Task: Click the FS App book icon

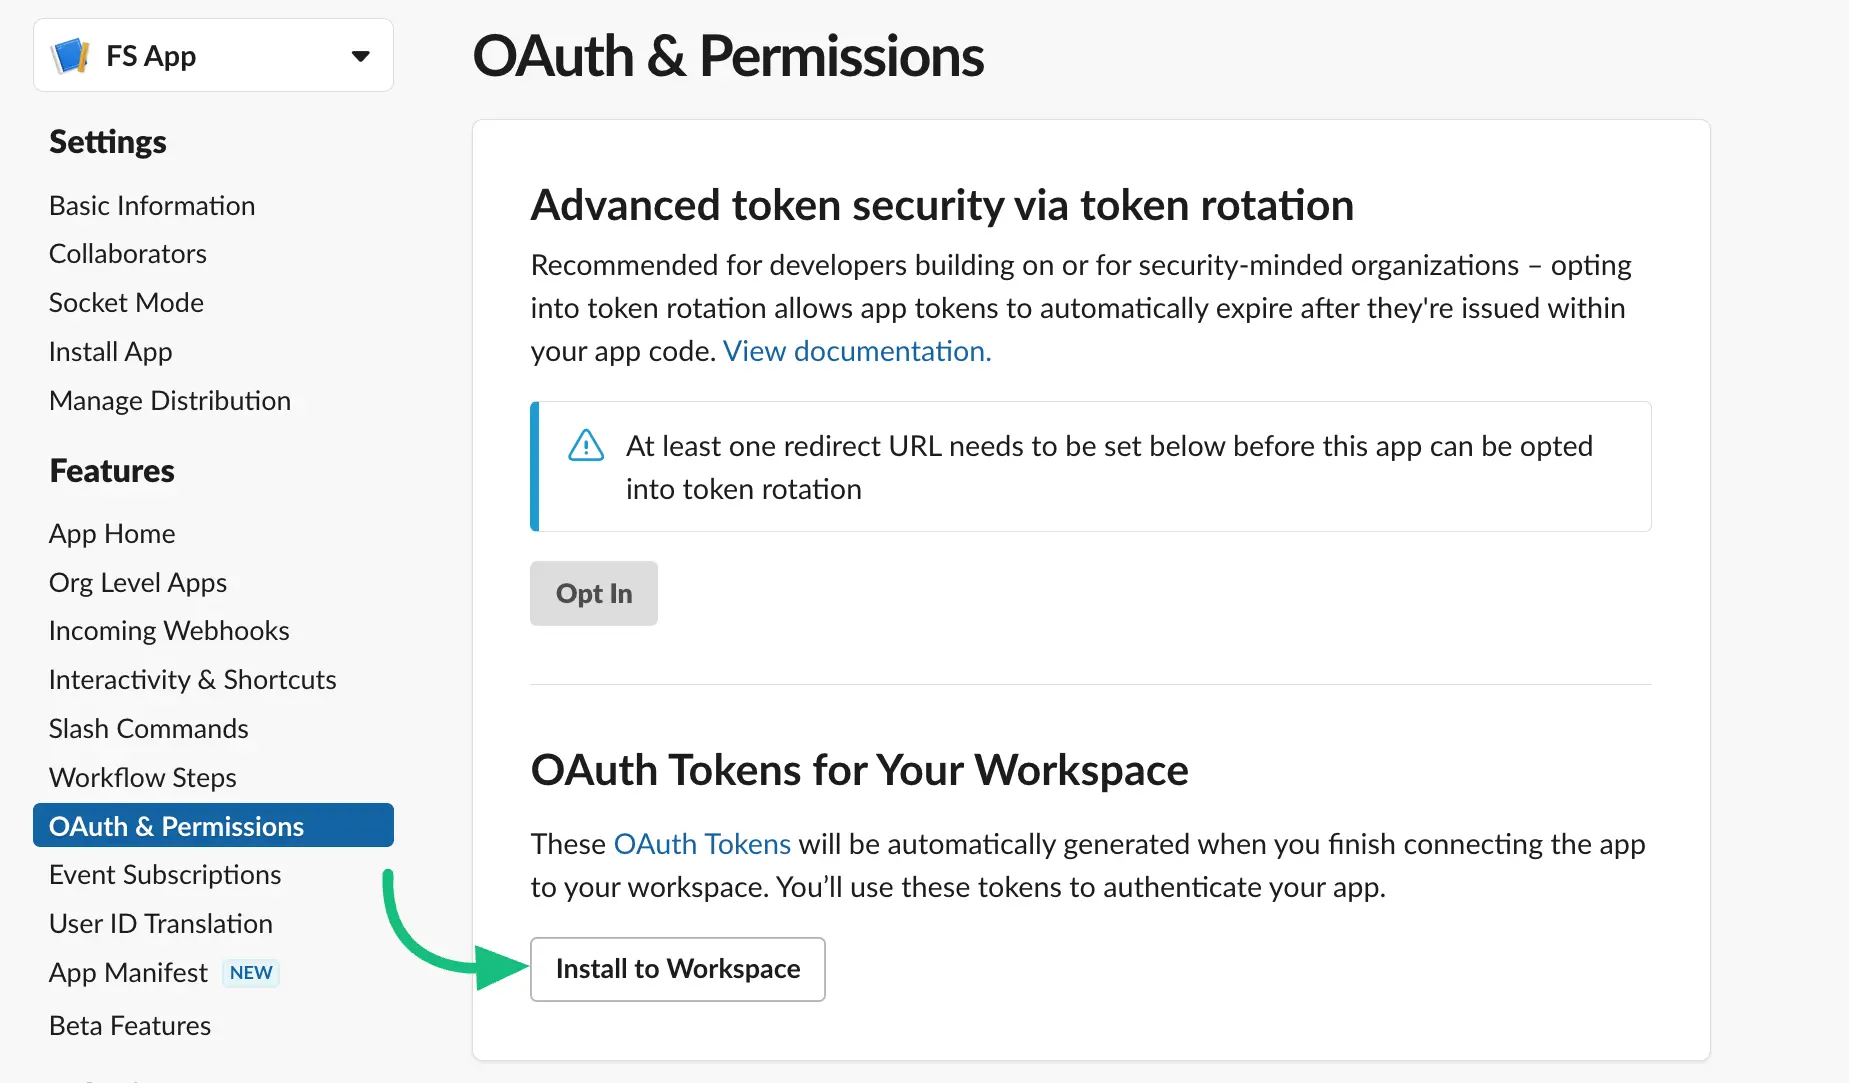Action: (70, 55)
